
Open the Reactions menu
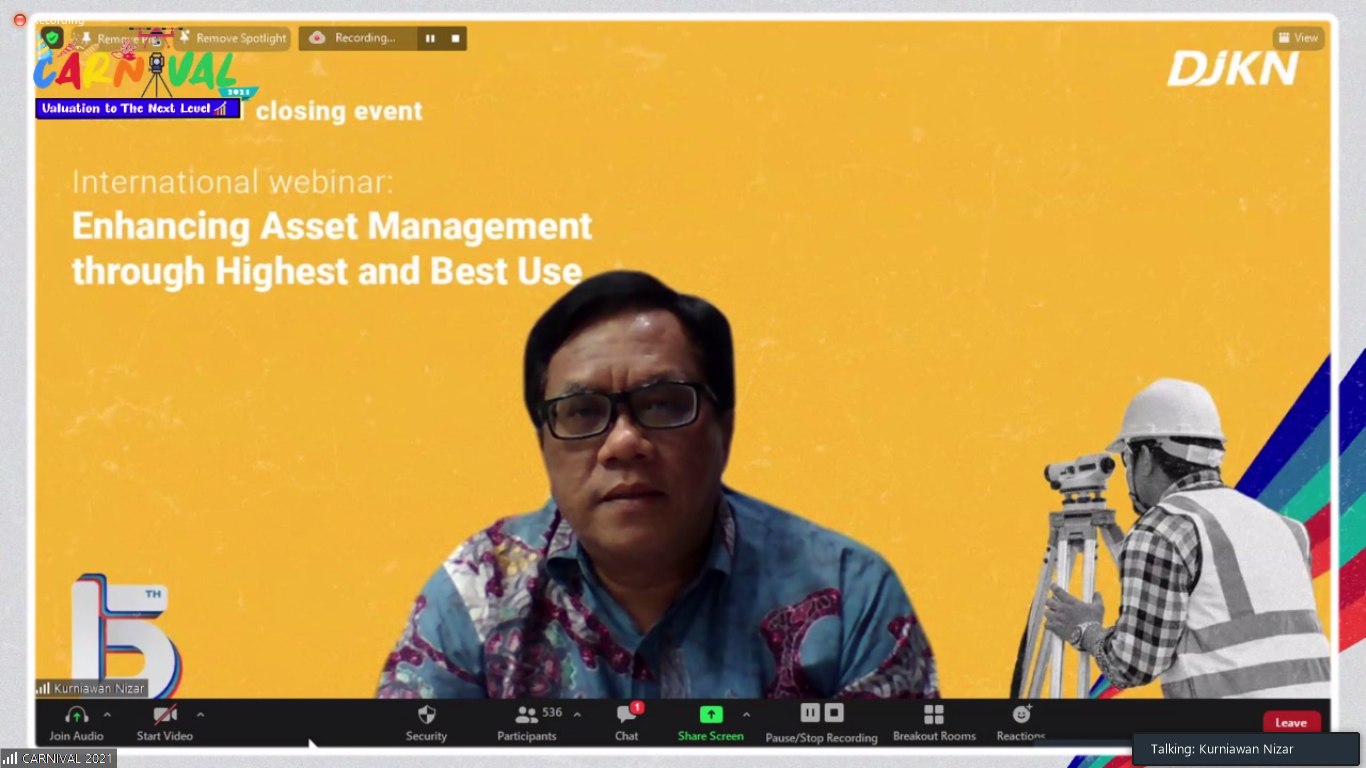pos(1021,715)
